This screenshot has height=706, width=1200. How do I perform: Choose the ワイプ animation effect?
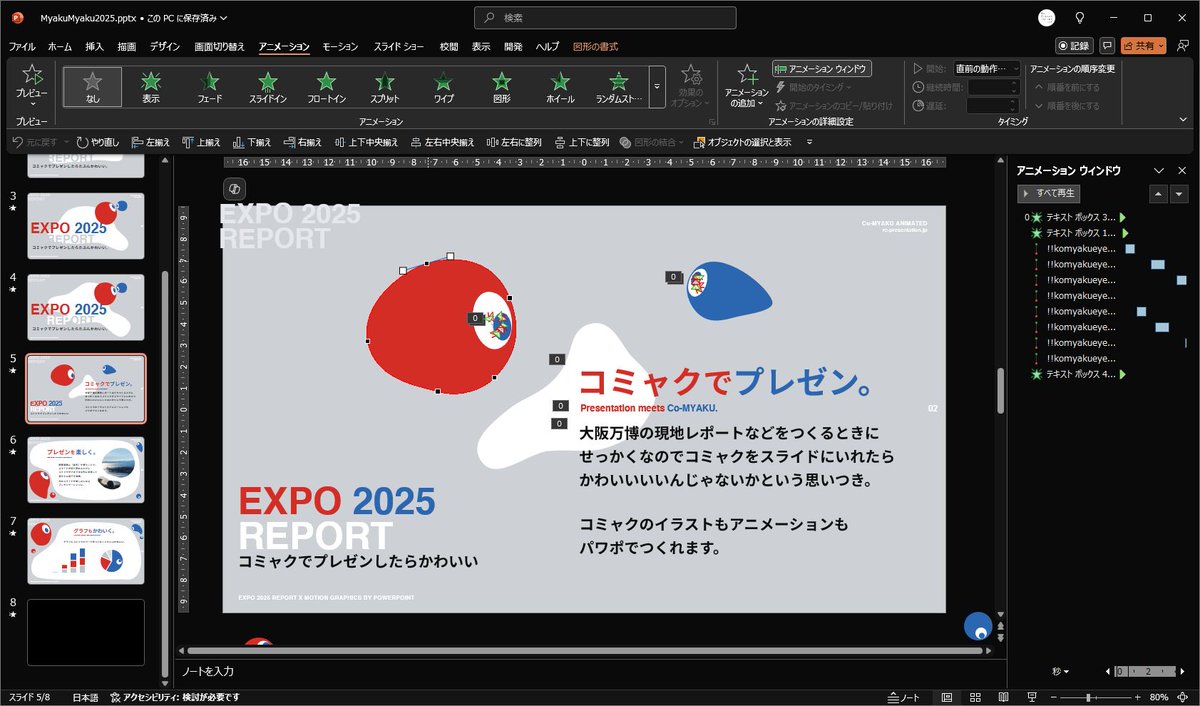pyautogui.click(x=443, y=84)
